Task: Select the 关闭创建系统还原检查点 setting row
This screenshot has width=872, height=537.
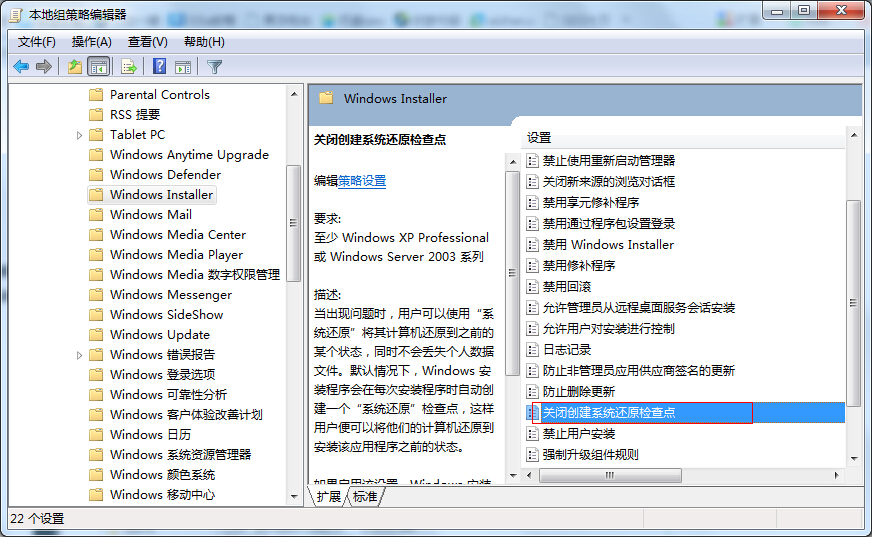Action: pos(685,412)
